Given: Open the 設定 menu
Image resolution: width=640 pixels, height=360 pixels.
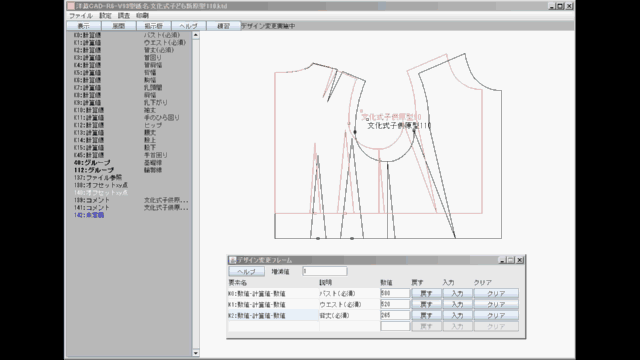Looking at the screenshot, I should (105, 16).
